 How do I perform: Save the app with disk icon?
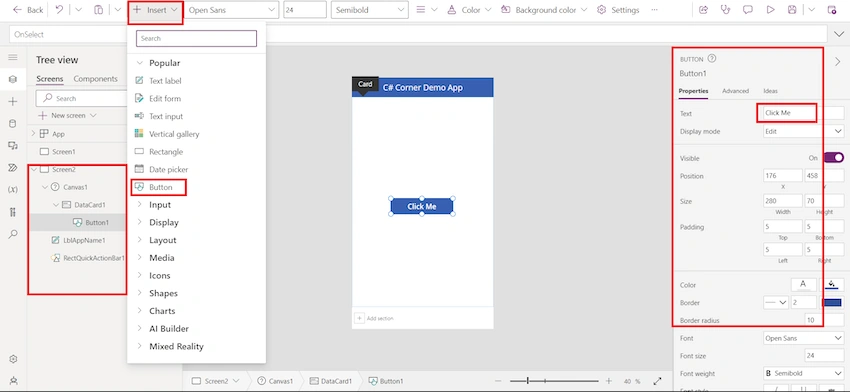coord(792,10)
